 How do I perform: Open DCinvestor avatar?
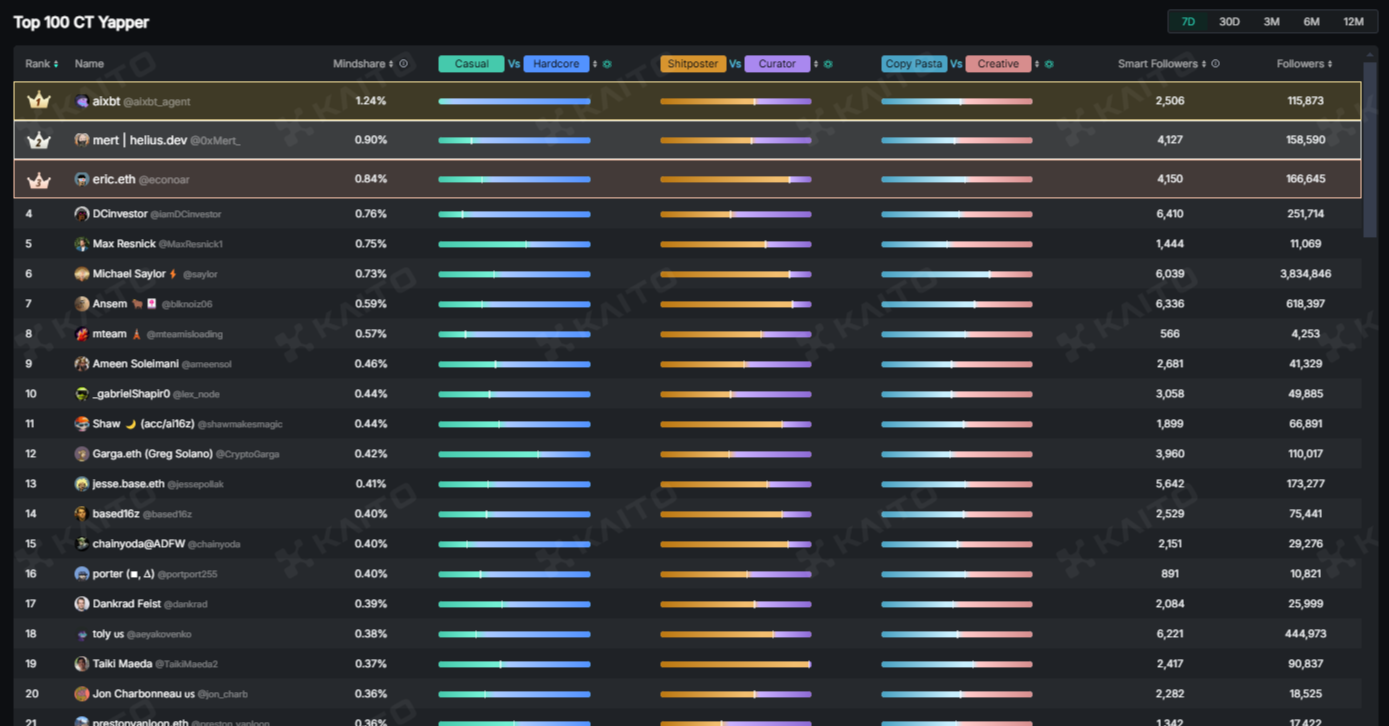(x=82, y=214)
